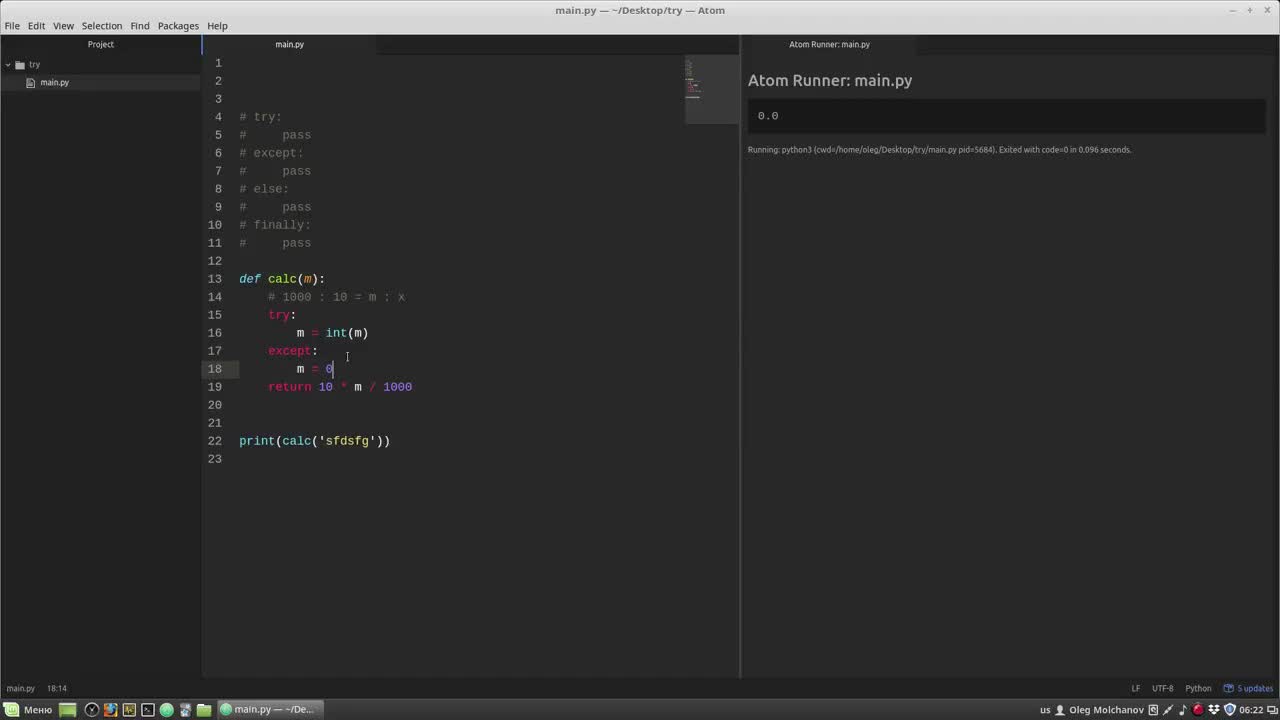Switch to the Atom Runner: main.py tab
This screenshot has width=1280, height=720.
pos(829,45)
